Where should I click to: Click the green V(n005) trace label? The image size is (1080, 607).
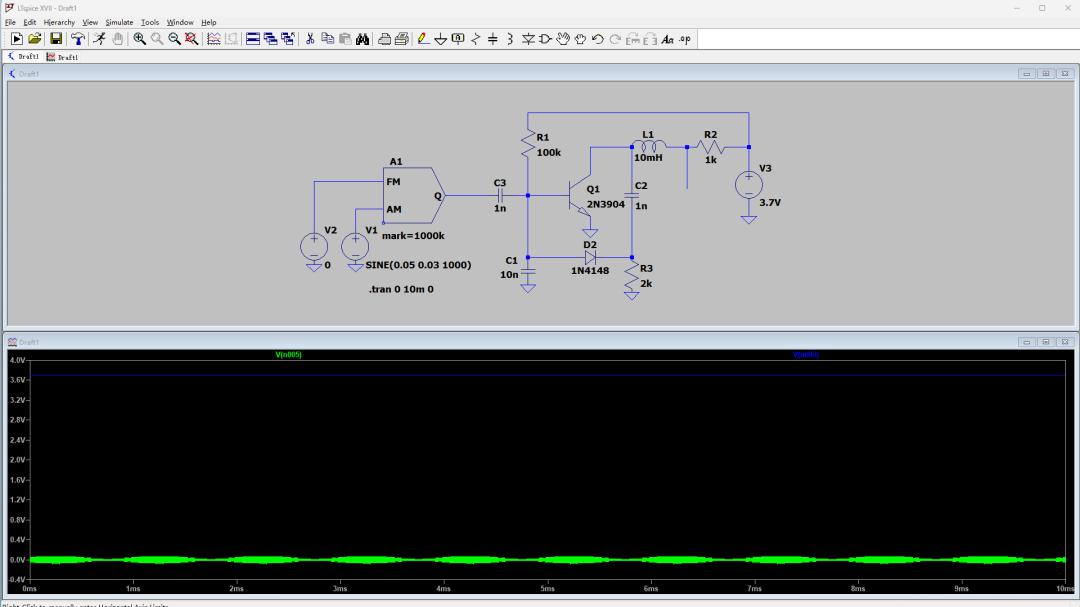click(288, 354)
